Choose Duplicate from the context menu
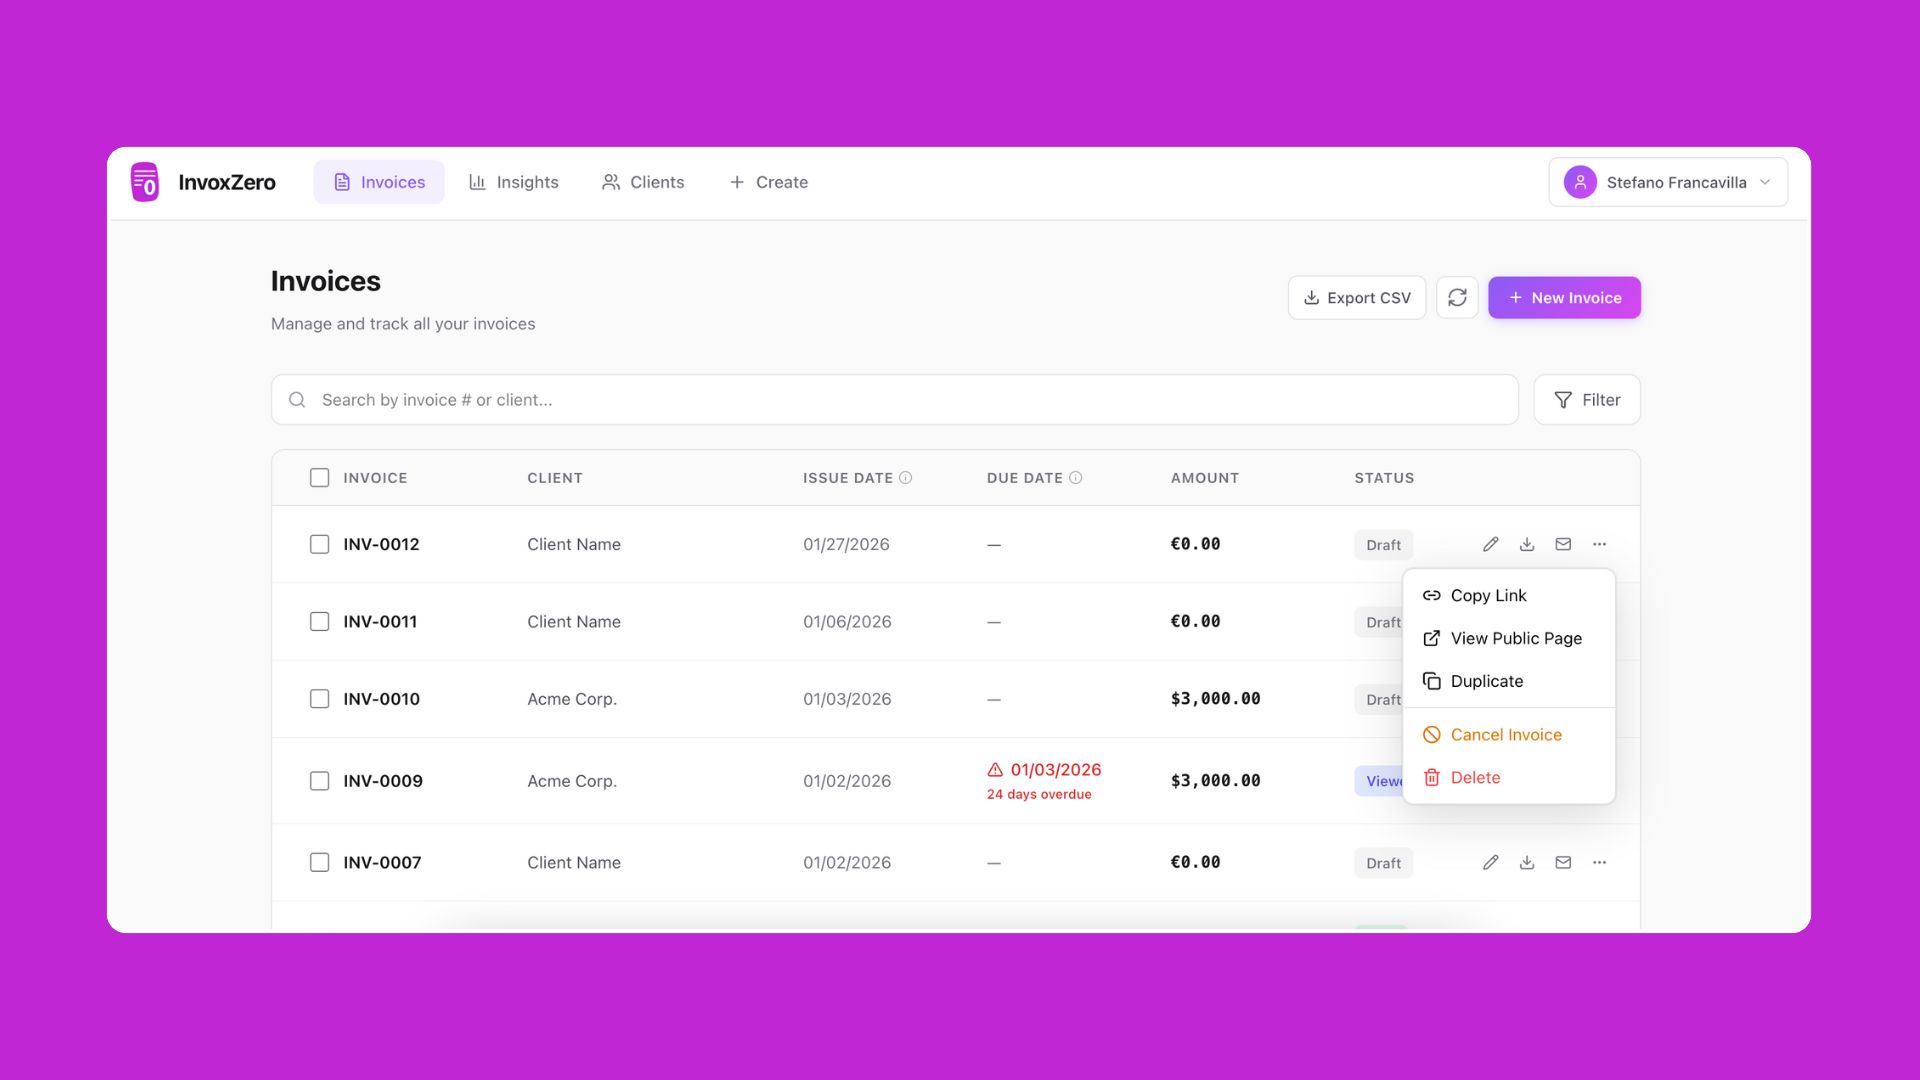Screen dimensions: 1920x1080 point(1486,681)
